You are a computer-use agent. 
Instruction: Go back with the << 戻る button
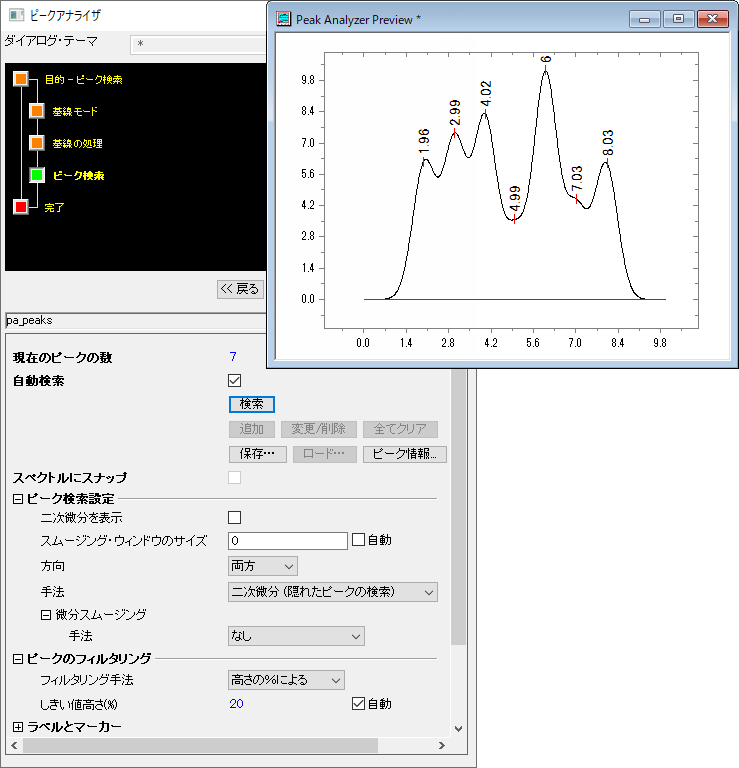[x=240, y=289]
